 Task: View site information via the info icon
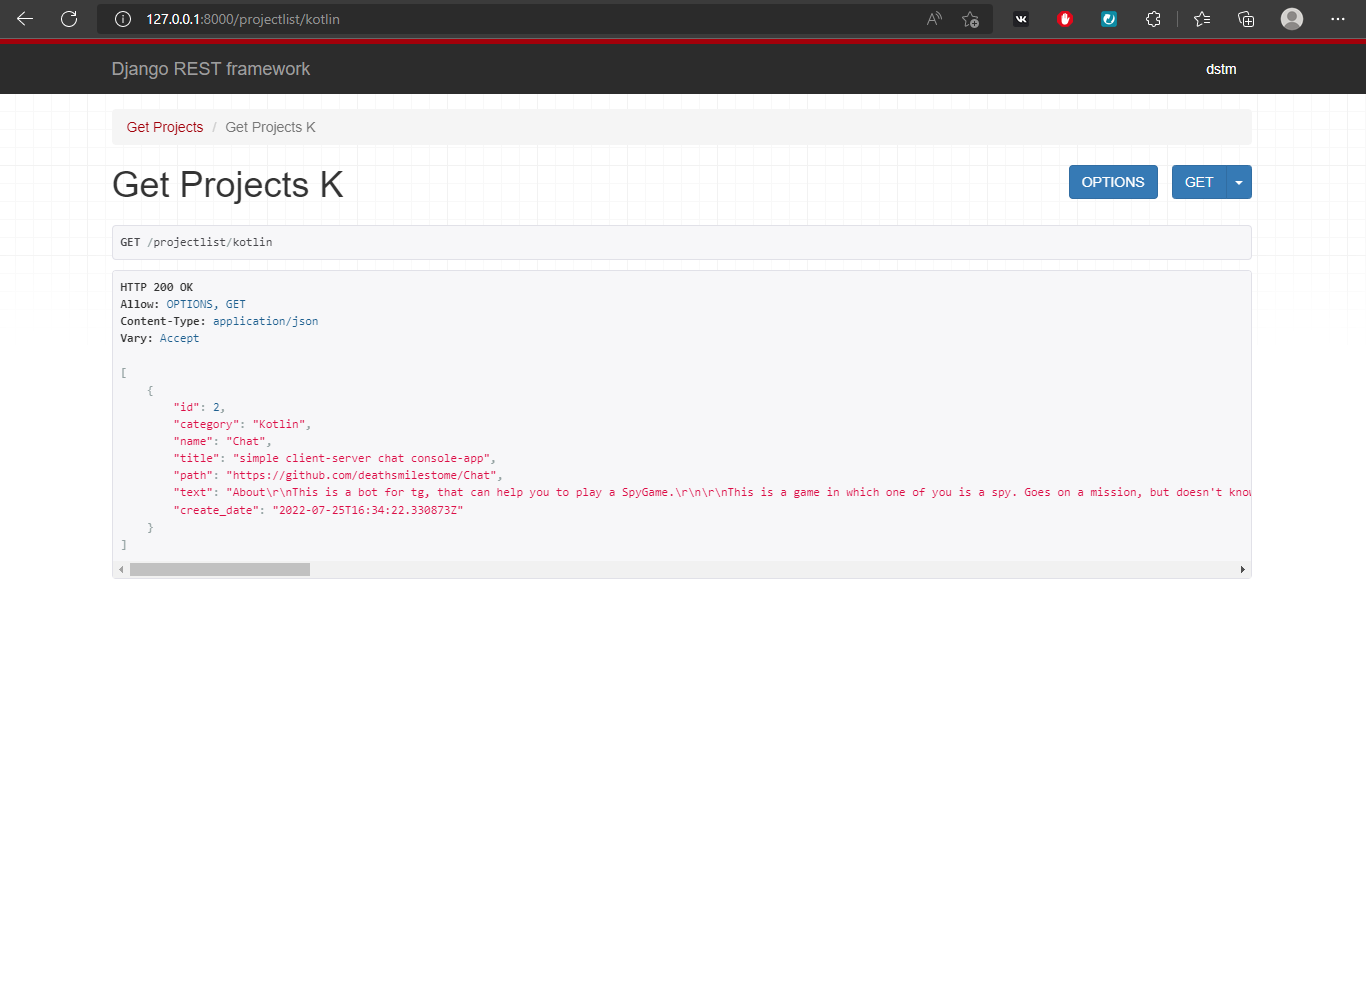pos(123,19)
